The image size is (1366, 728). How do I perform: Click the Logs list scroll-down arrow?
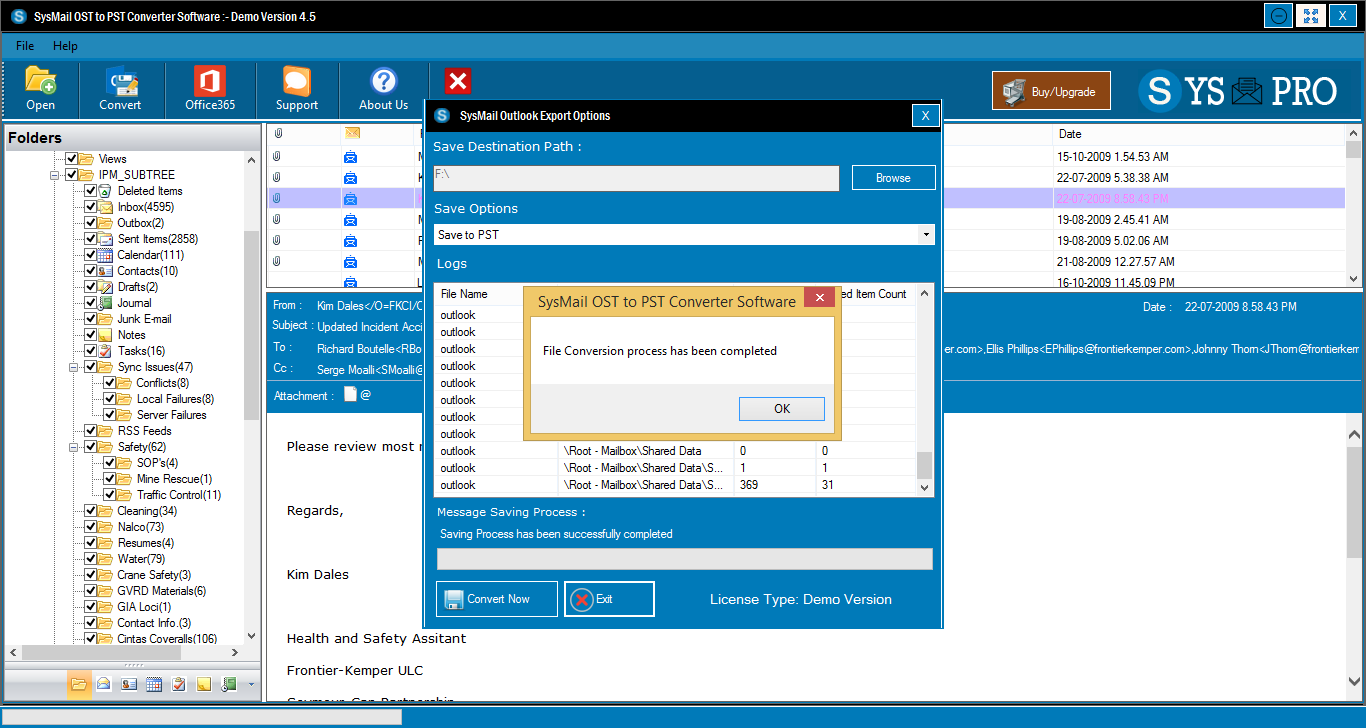click(x=925, y=487)
